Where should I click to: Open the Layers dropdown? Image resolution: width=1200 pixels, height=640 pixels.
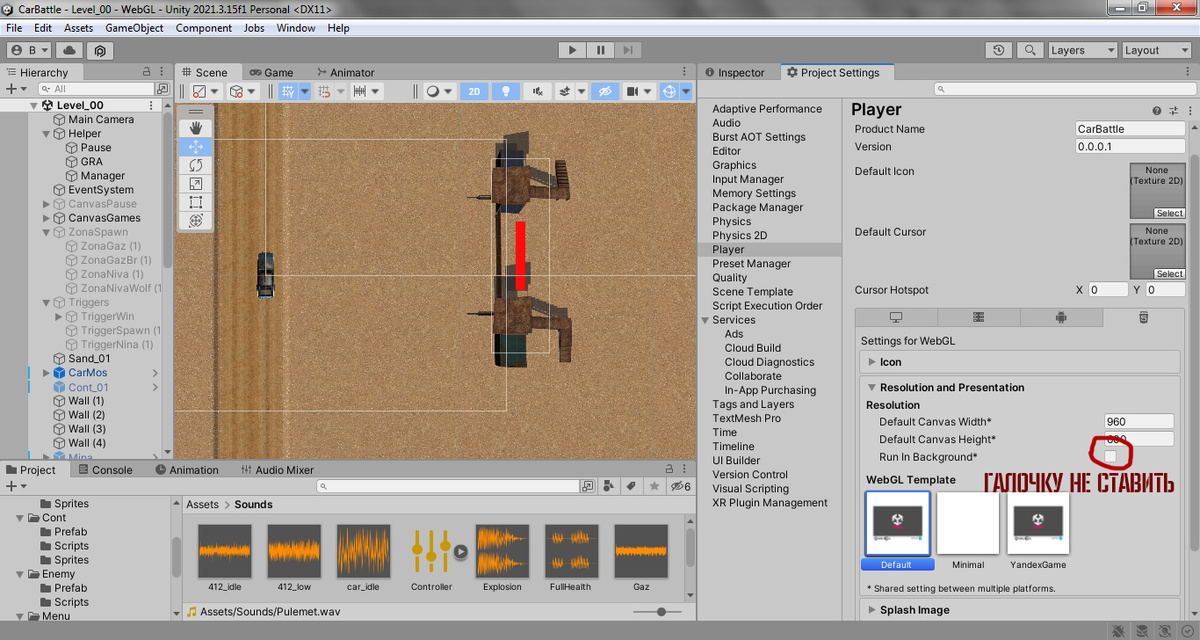tap(1081, 50)
